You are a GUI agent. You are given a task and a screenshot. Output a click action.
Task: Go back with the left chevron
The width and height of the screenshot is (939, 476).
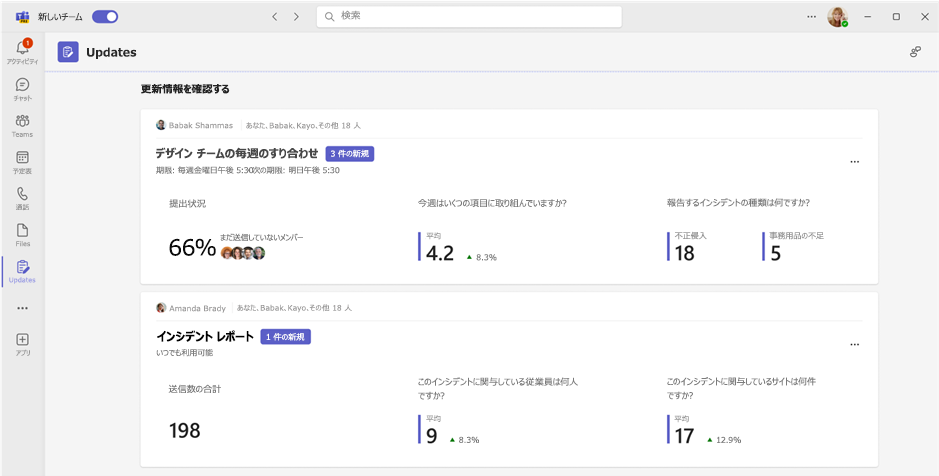click(275, 17)
